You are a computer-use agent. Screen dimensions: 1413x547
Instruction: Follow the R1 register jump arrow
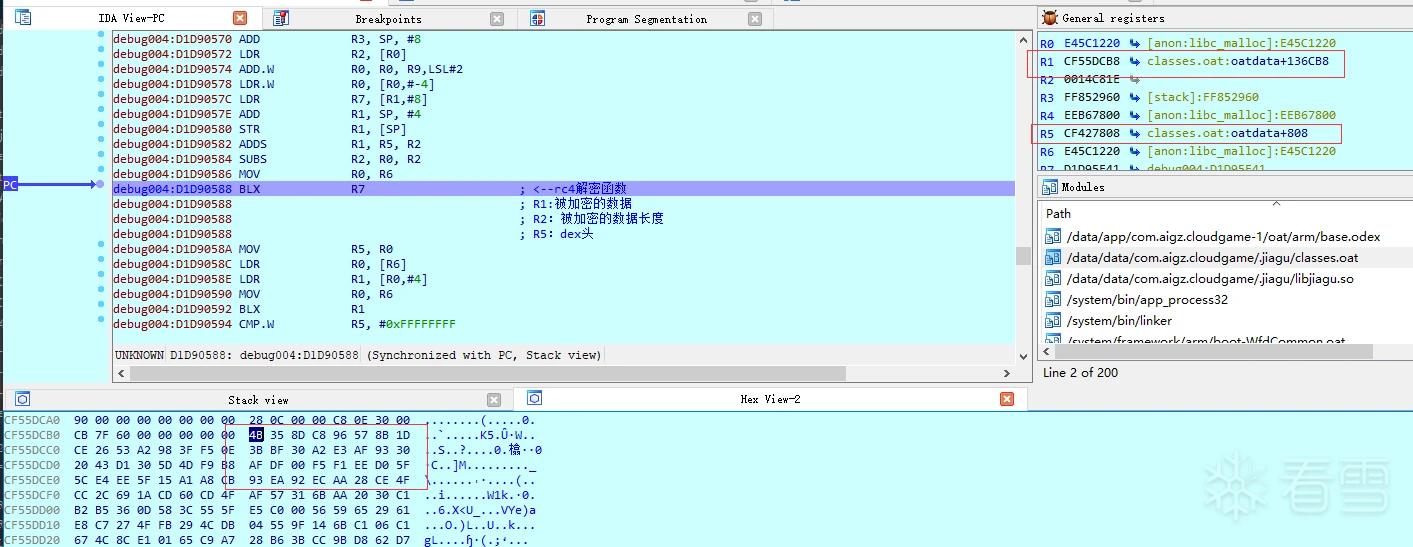(x=1134, y=62)
